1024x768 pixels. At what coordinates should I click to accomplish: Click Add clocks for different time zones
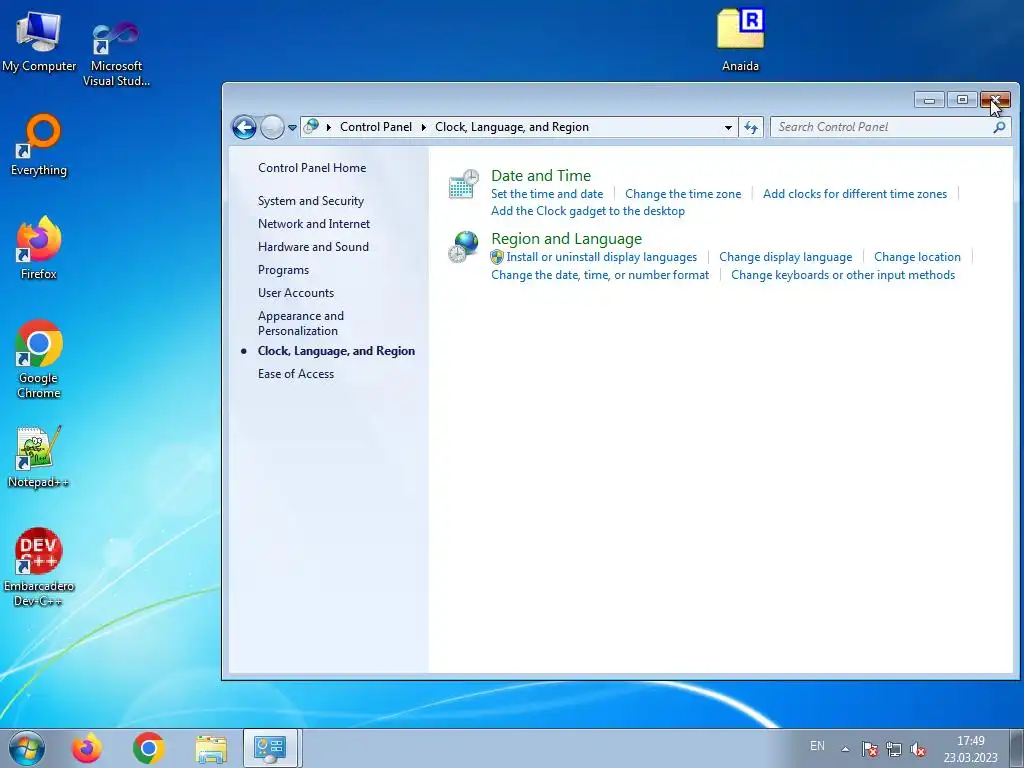click(x=855, y=194)
